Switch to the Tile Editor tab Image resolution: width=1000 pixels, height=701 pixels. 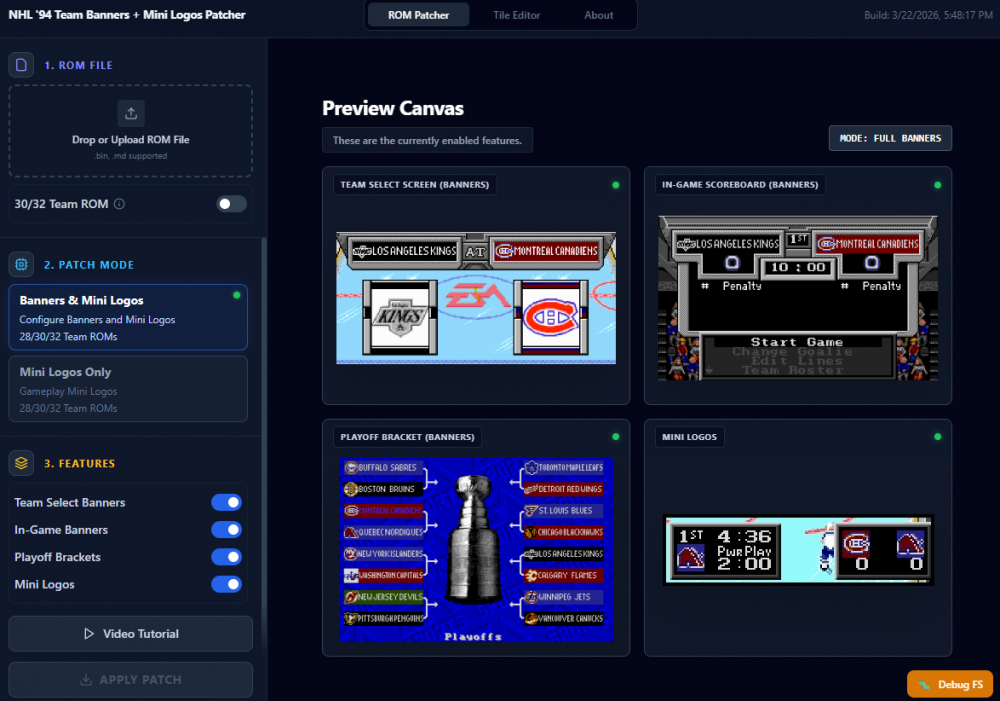516,15
